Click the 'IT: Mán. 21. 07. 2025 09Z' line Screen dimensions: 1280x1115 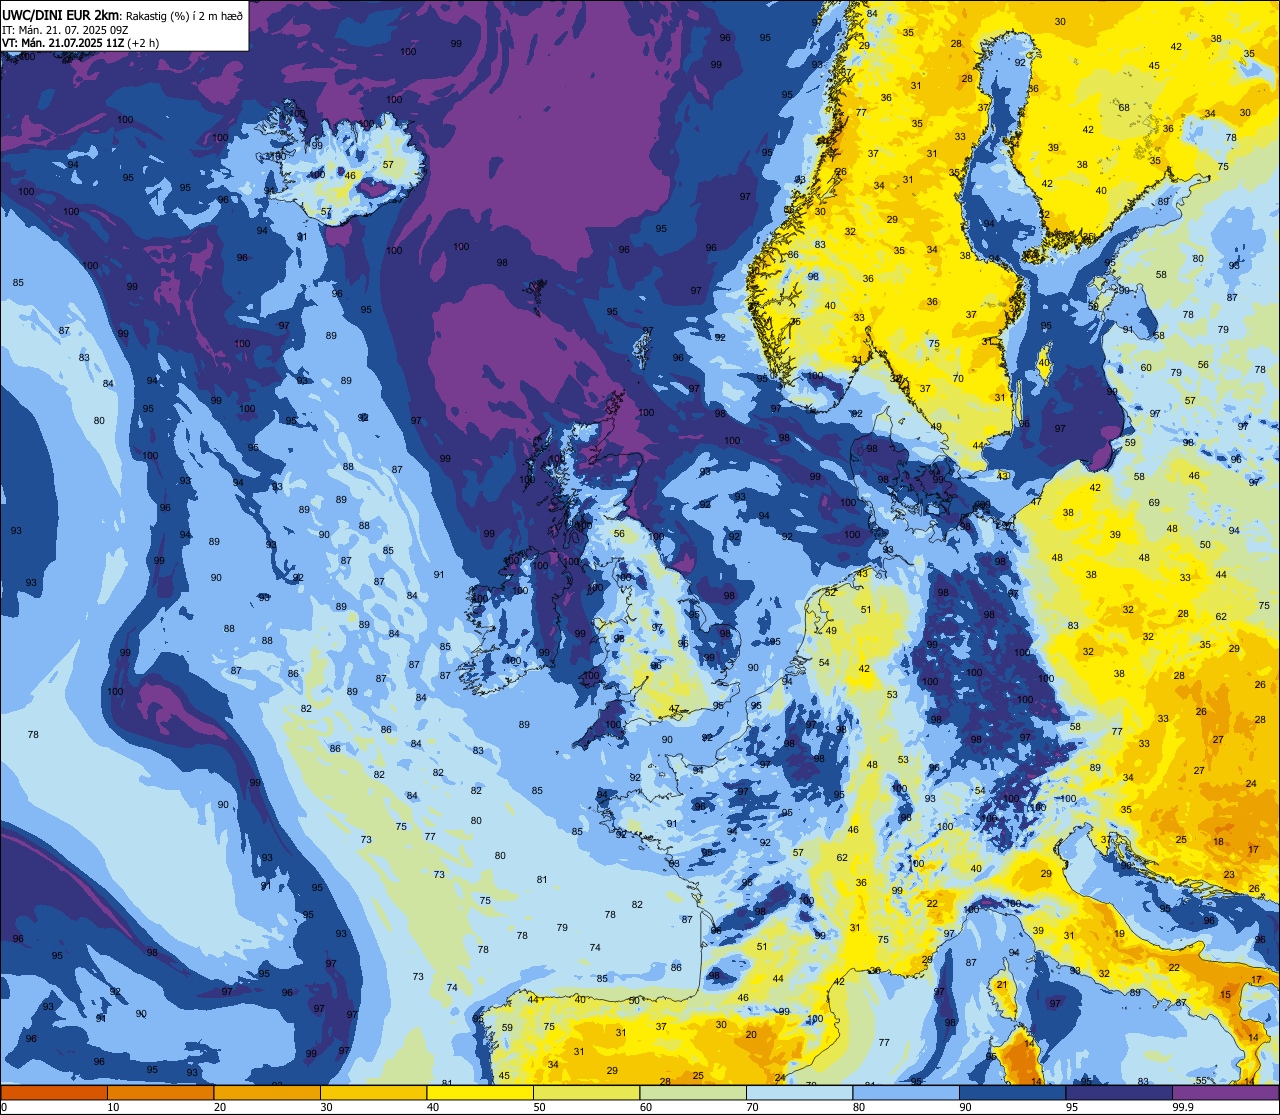[66, 28]
